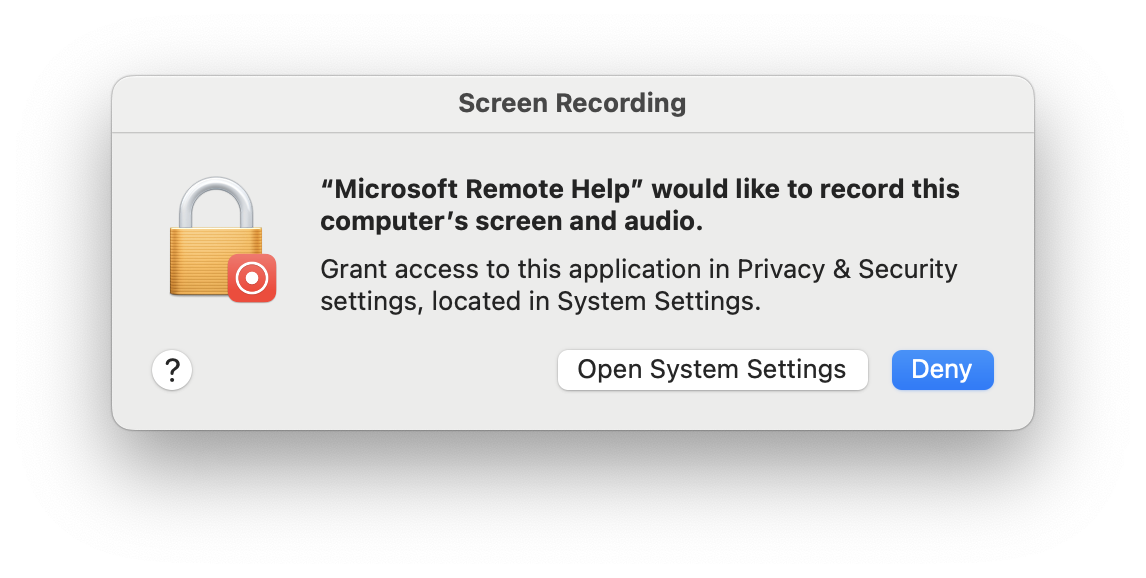Open System Settings from the dialog
This screenshot has height=578, width=1146.
pos(713,370)
